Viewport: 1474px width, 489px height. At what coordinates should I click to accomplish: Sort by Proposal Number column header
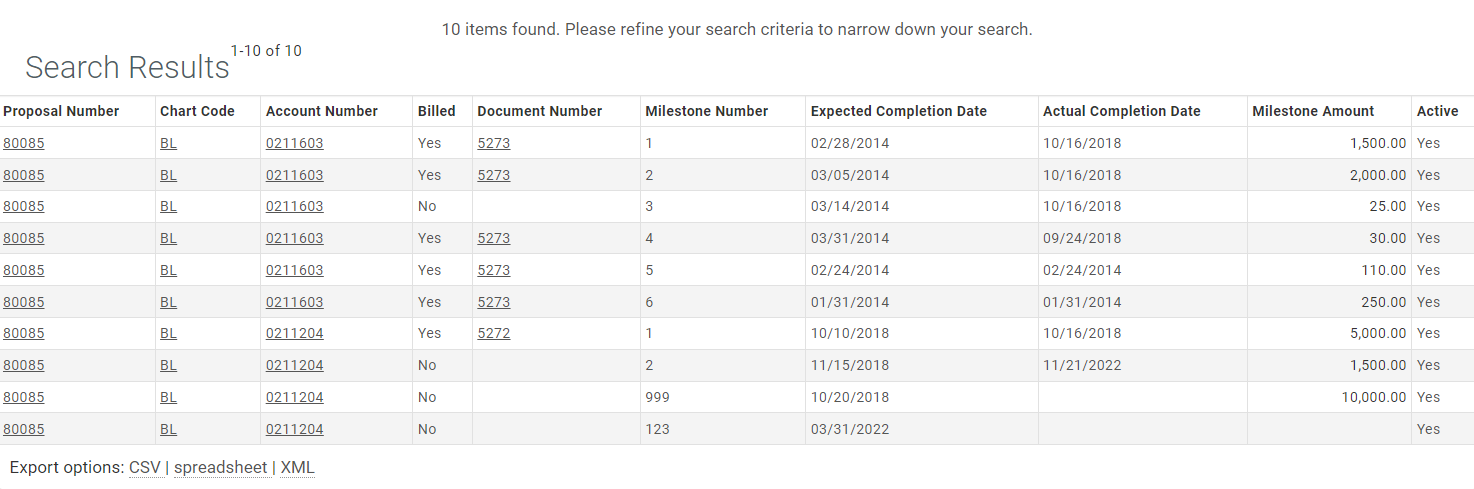(61, 111)
